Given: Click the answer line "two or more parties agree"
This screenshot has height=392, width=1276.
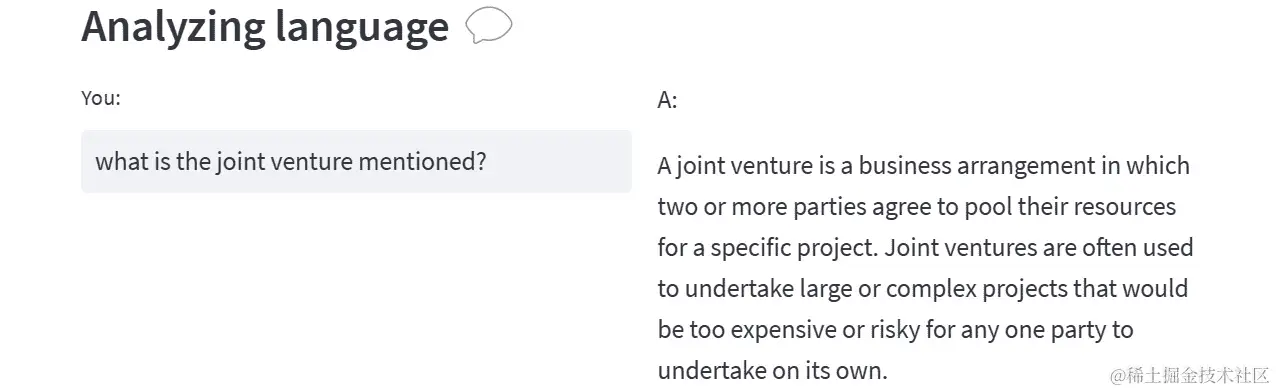Looking at the screenshot, I should pyautogui.click(x=916, y=207).
